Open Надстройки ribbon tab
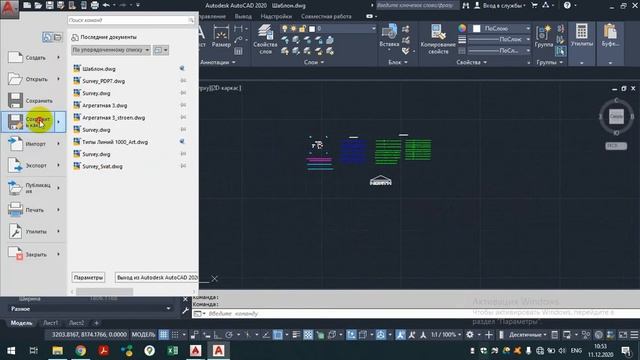The width and height of the screenshot is (640, 360). pyautogui.click(x=276, y=16)
